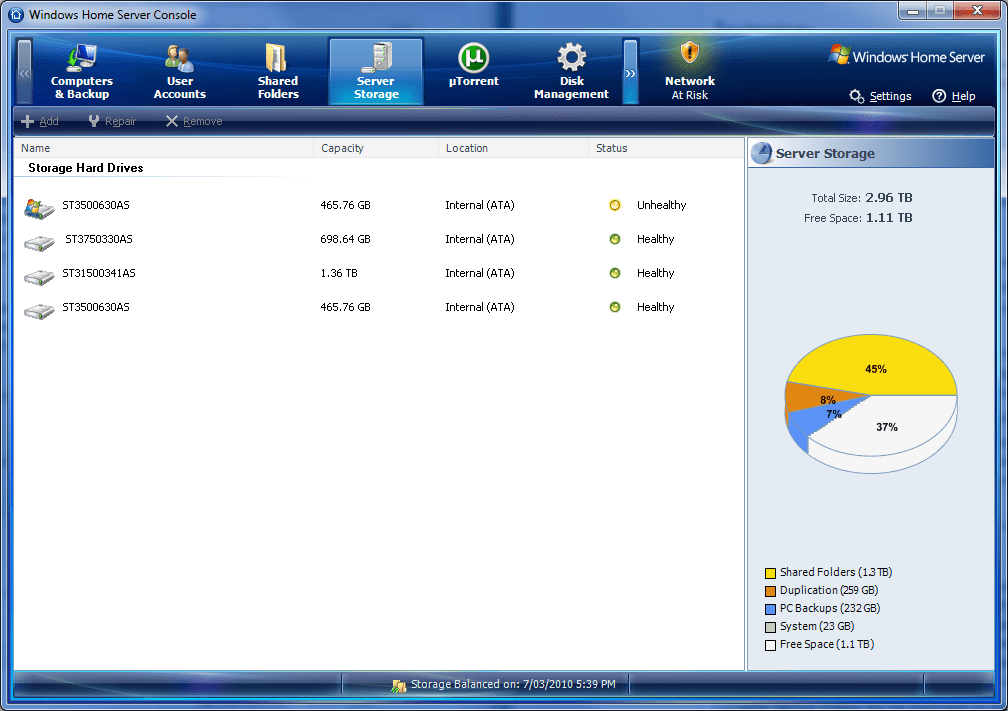The width and height of the screenshot is (1008, 711).
Task: Close the Windows Home Server Console window
Action: pyautogui.click(x=976, y=10)
